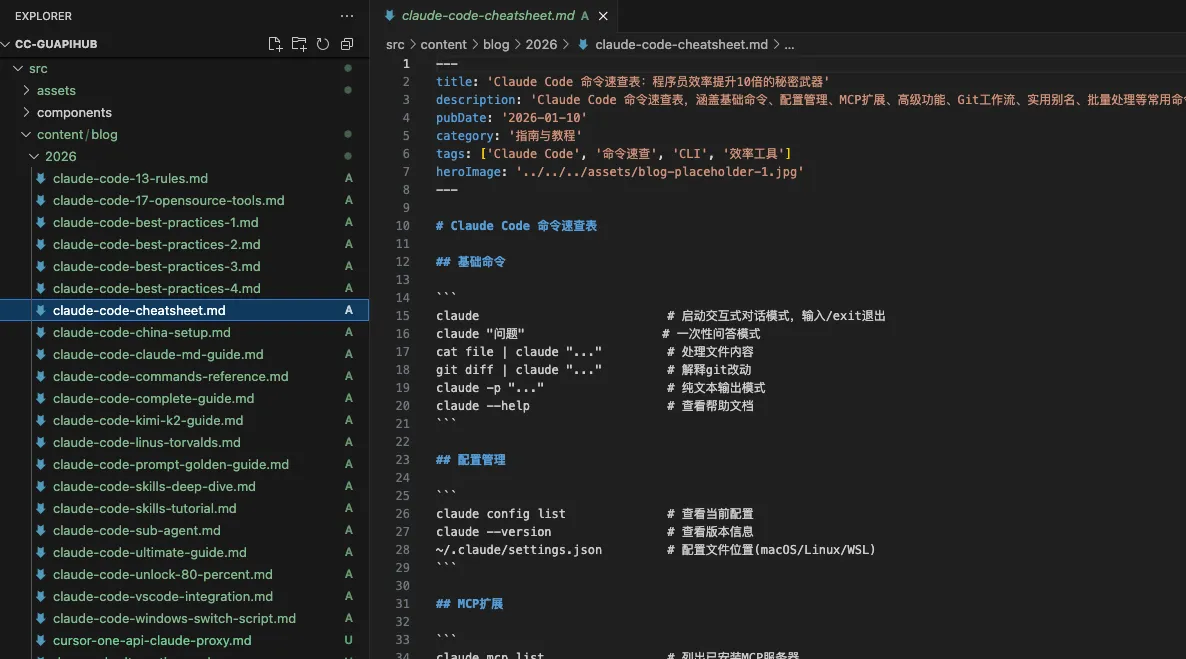
Task: Collapse the CC-GUAPIHUB project section
Action: click(6, 44)
